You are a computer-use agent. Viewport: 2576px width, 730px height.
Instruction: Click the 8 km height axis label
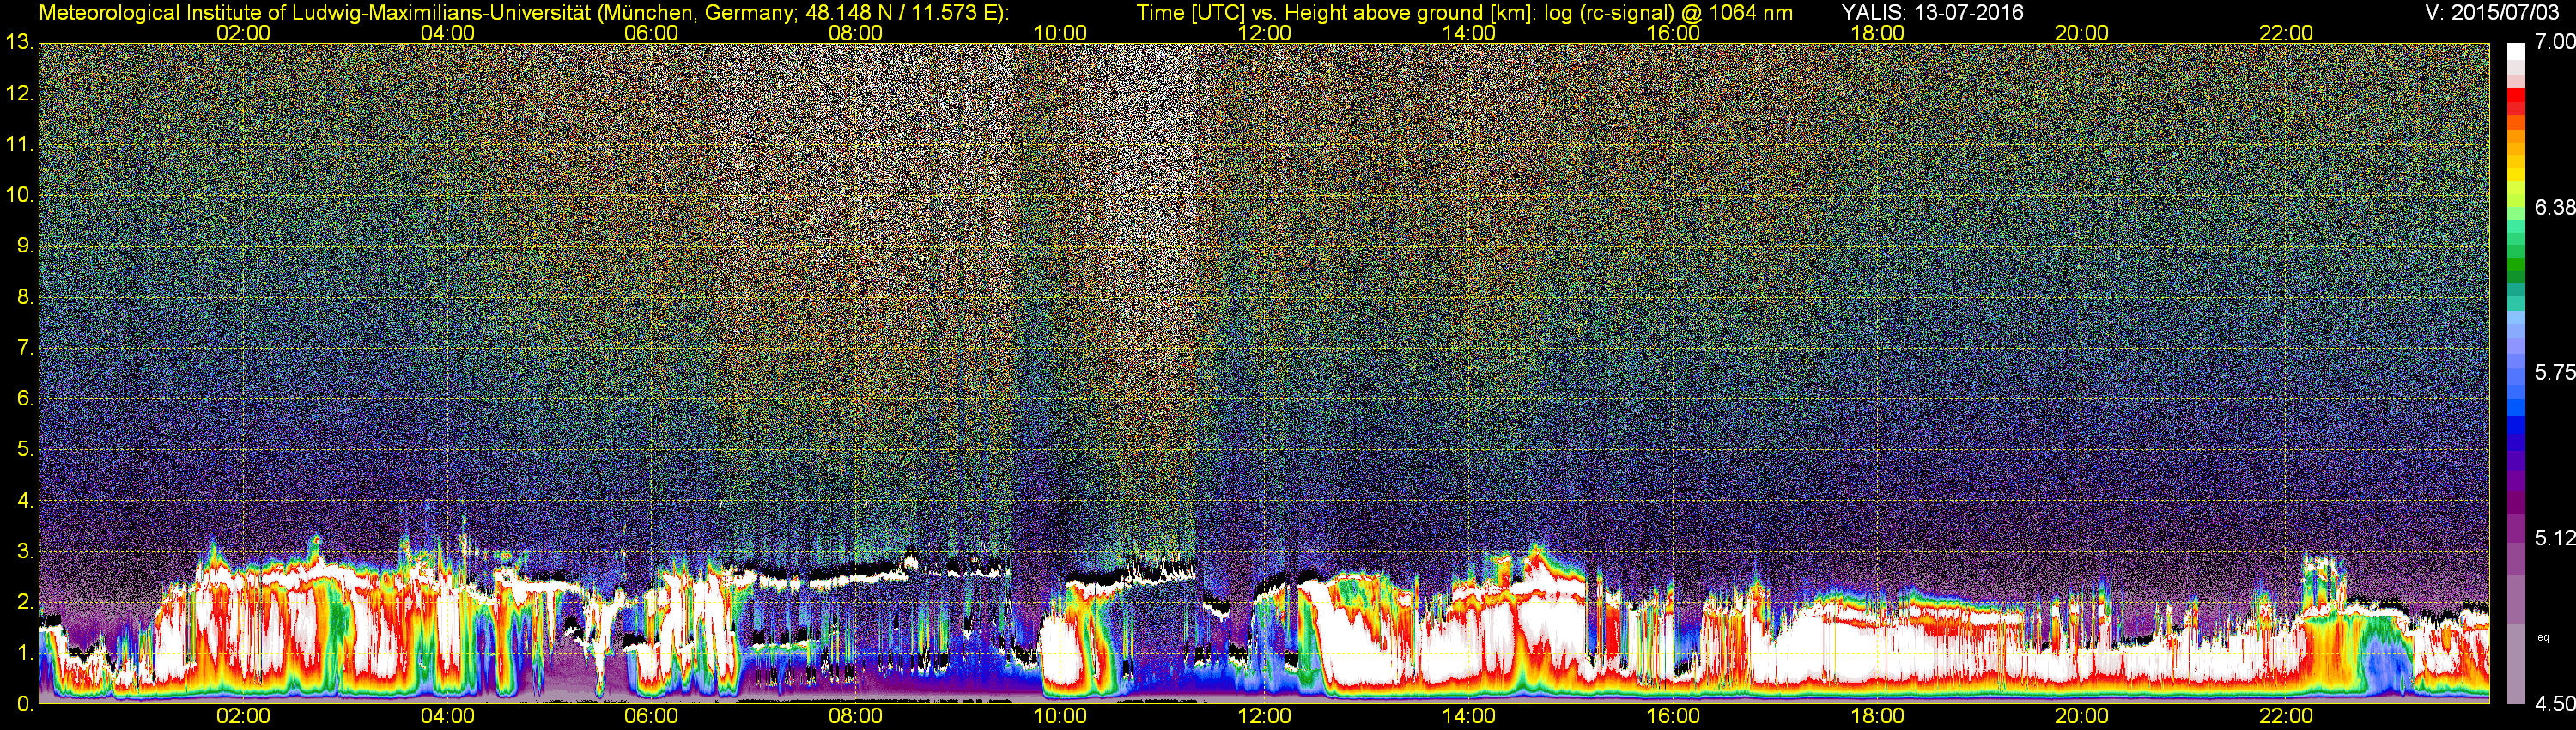point(25,297)
